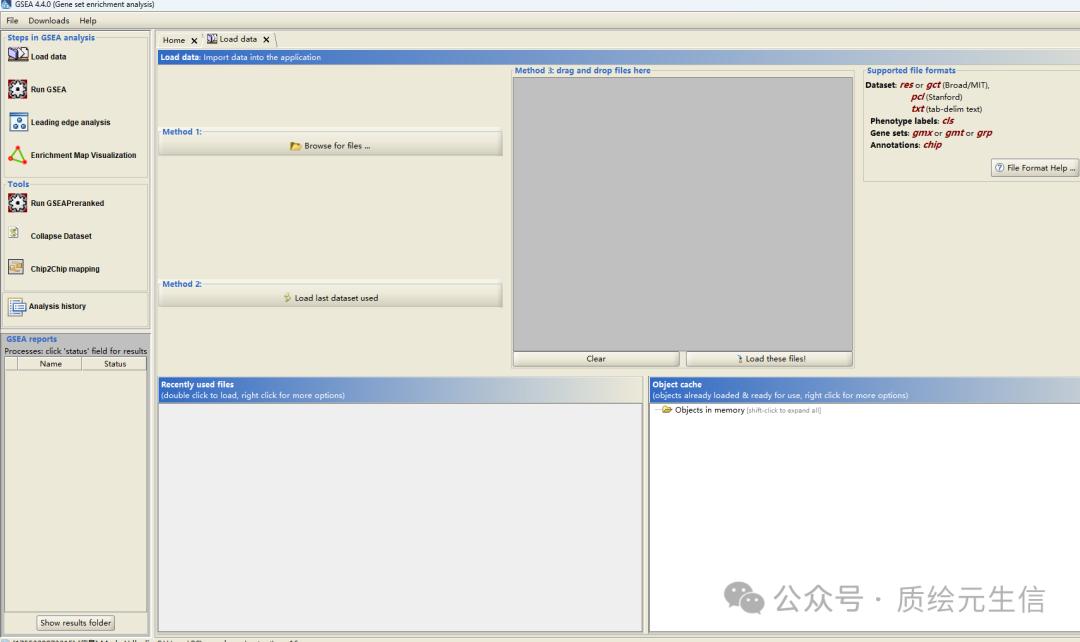This screenshot has width=1080, height=642.
Task: Click the folder icon on Browse for files
Action: [x=295, y=146]
